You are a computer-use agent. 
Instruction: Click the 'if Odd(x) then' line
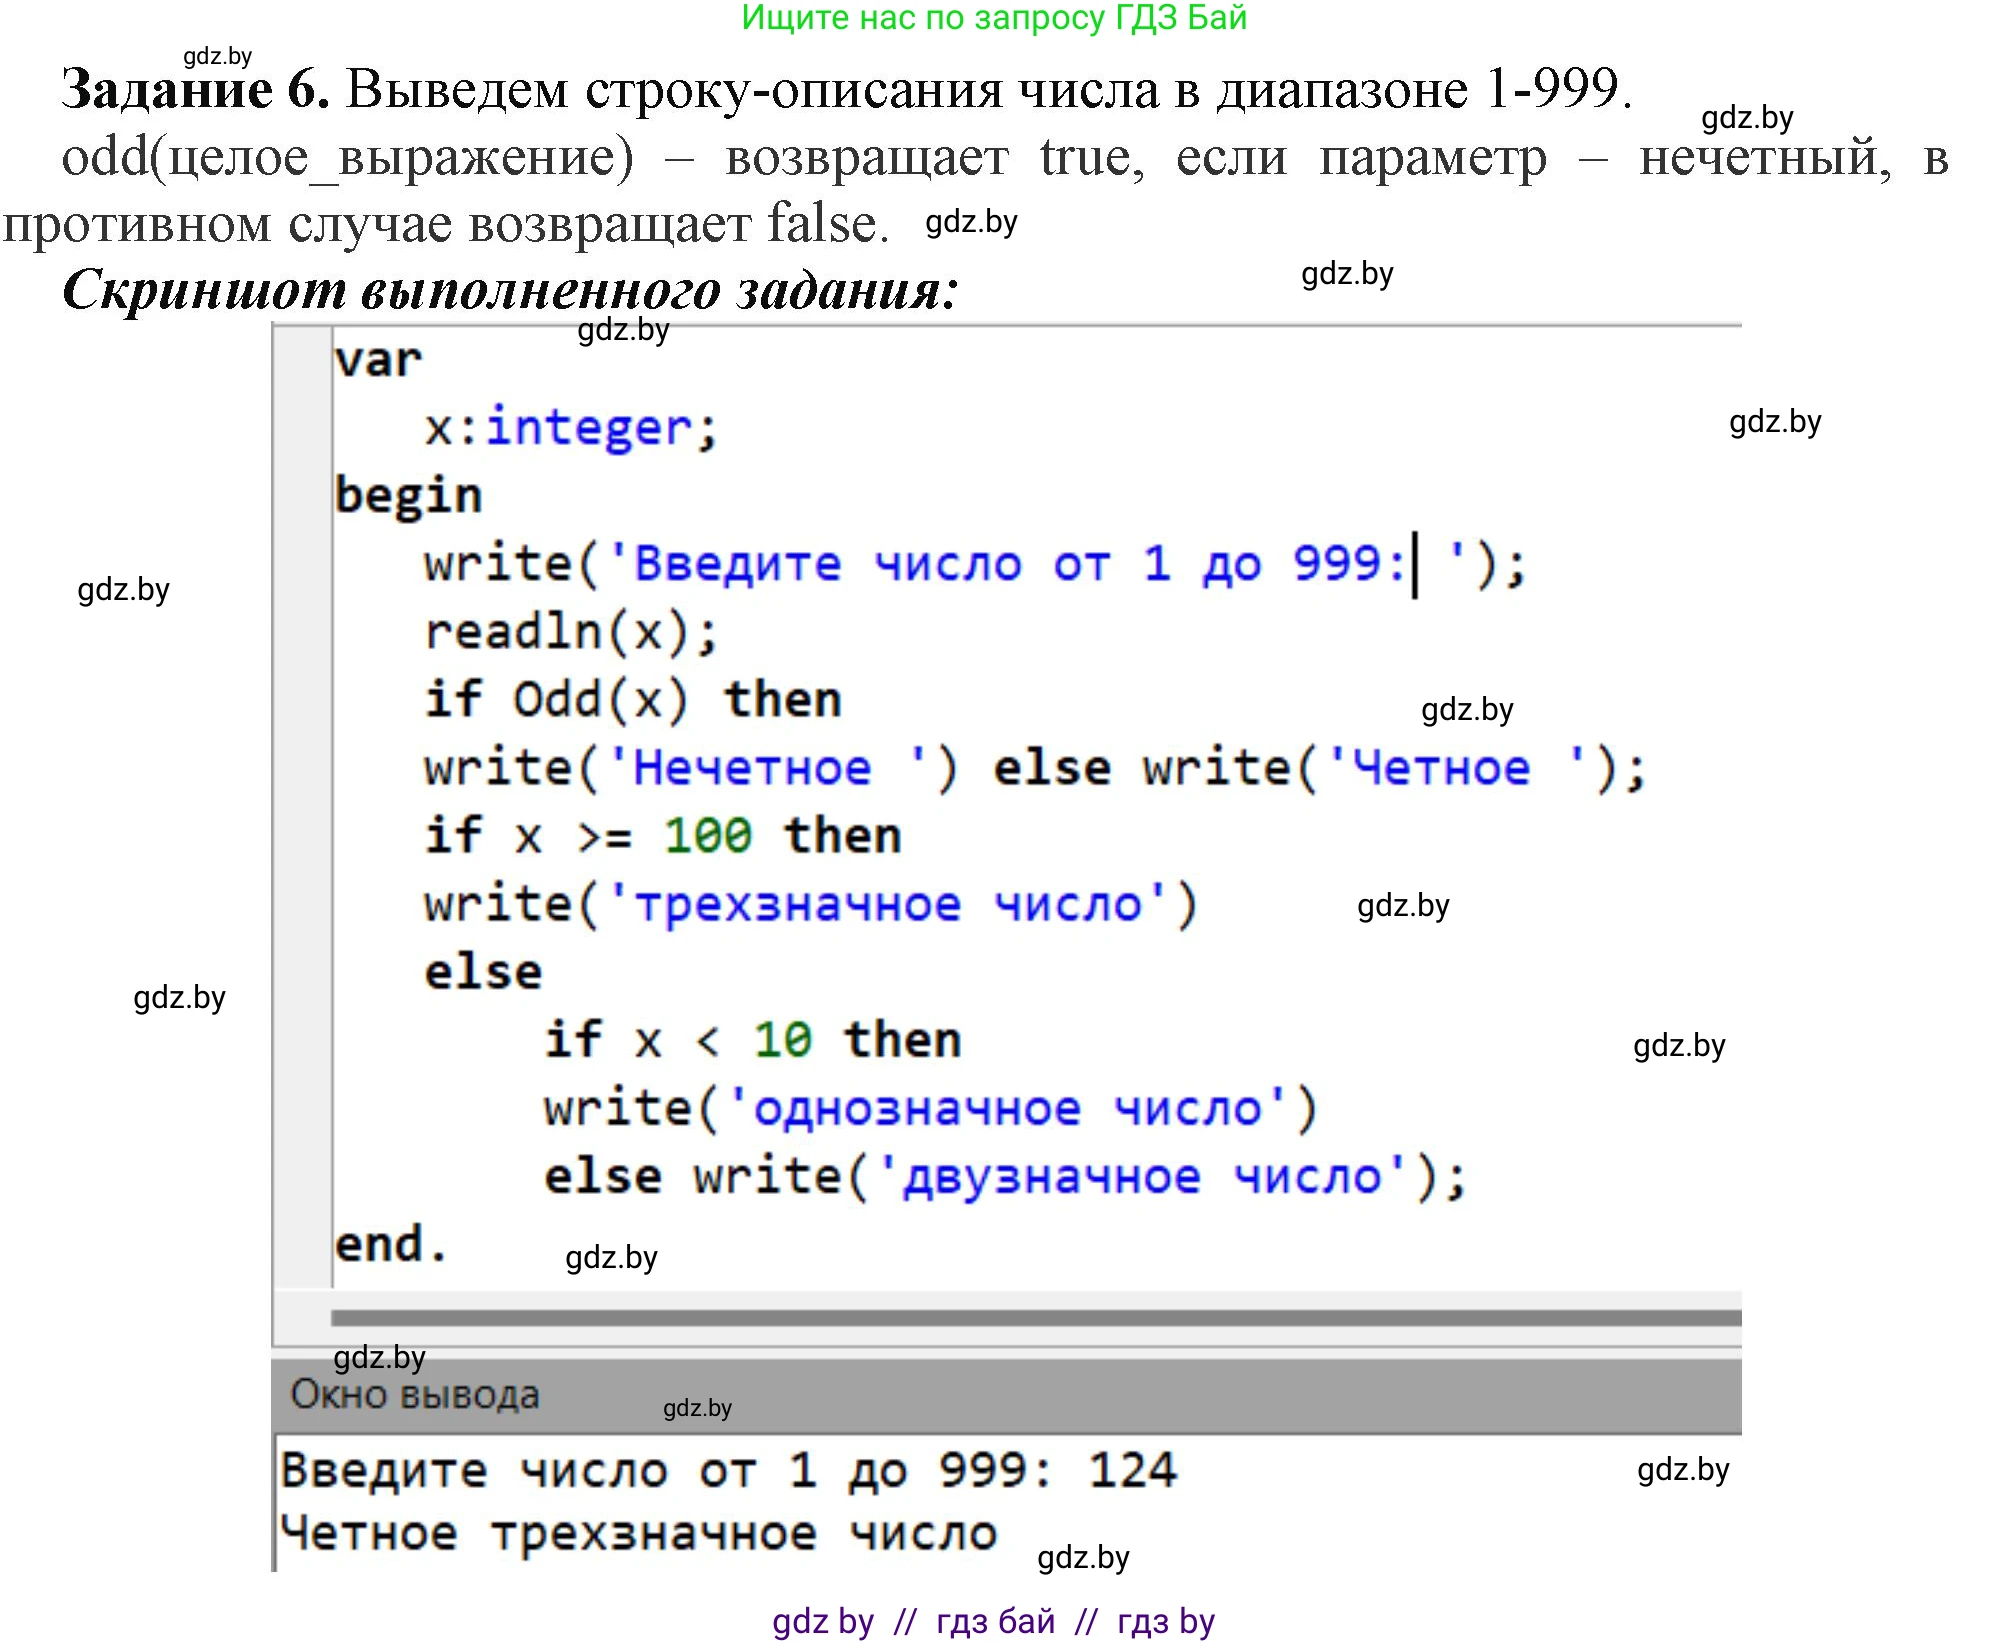pos(632,700)
